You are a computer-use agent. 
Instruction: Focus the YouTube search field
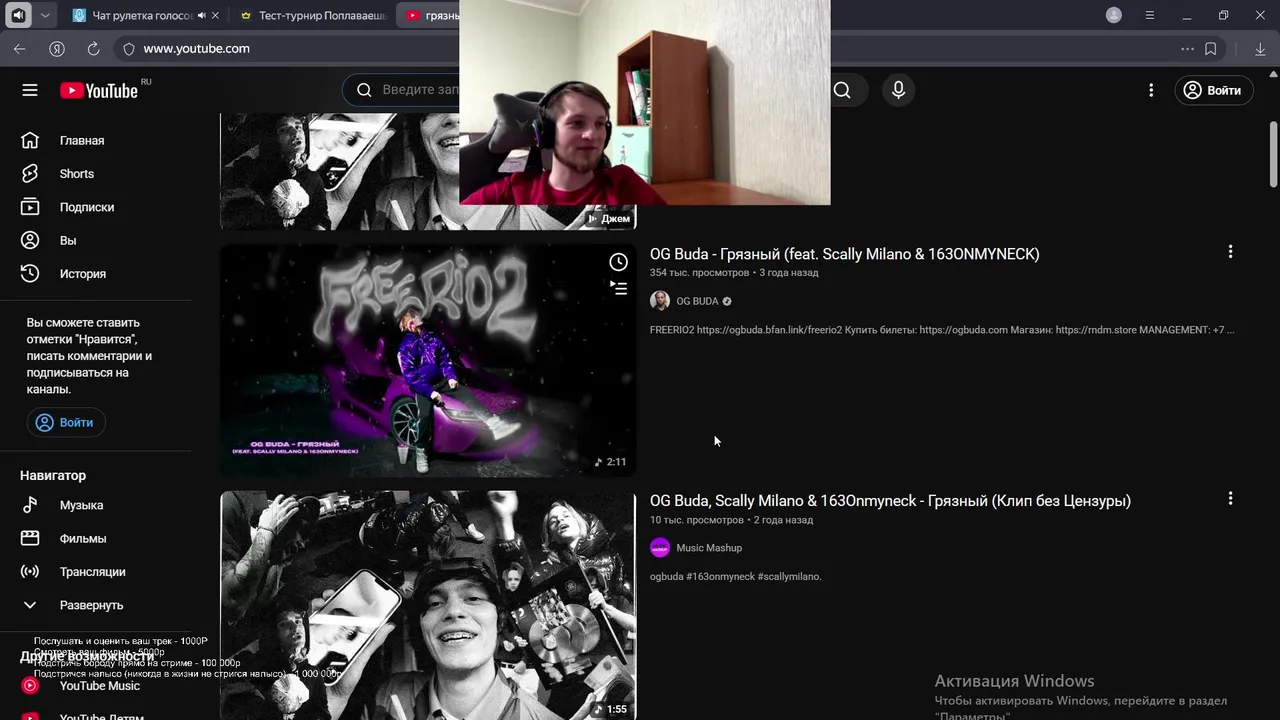point(420,90)
